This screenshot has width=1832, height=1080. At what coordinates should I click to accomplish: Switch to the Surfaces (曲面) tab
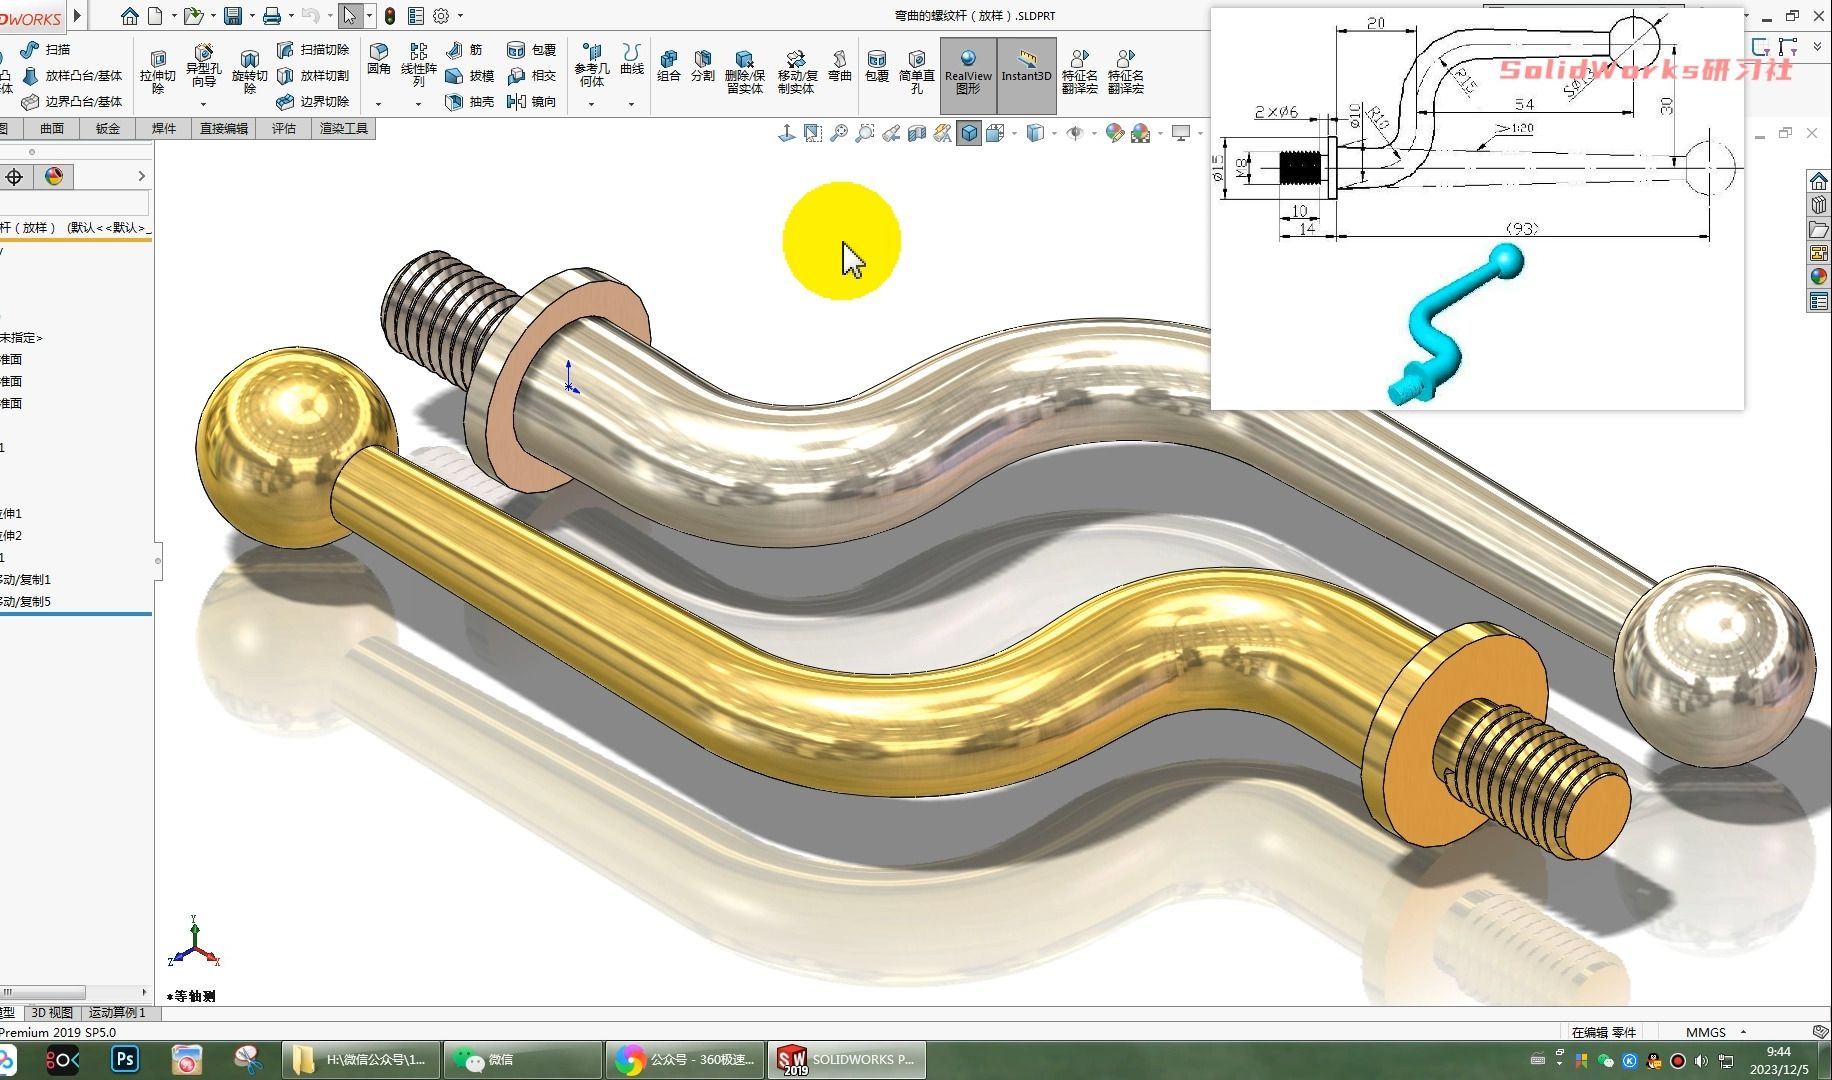pos(52,129)
